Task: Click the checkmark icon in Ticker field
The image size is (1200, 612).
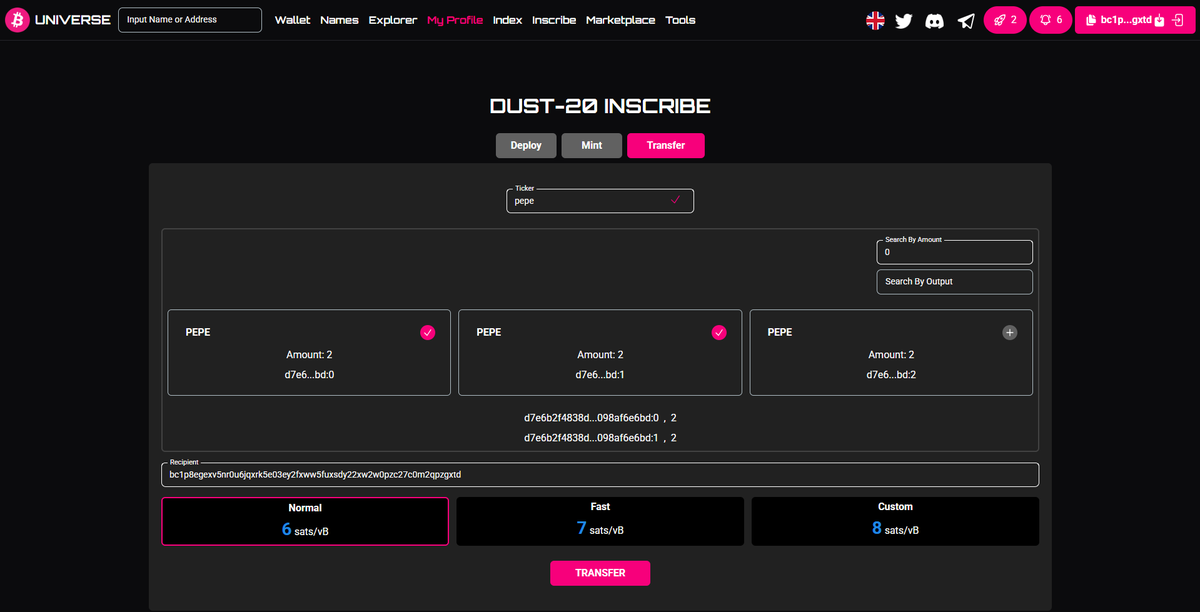Action: point(676,201)
